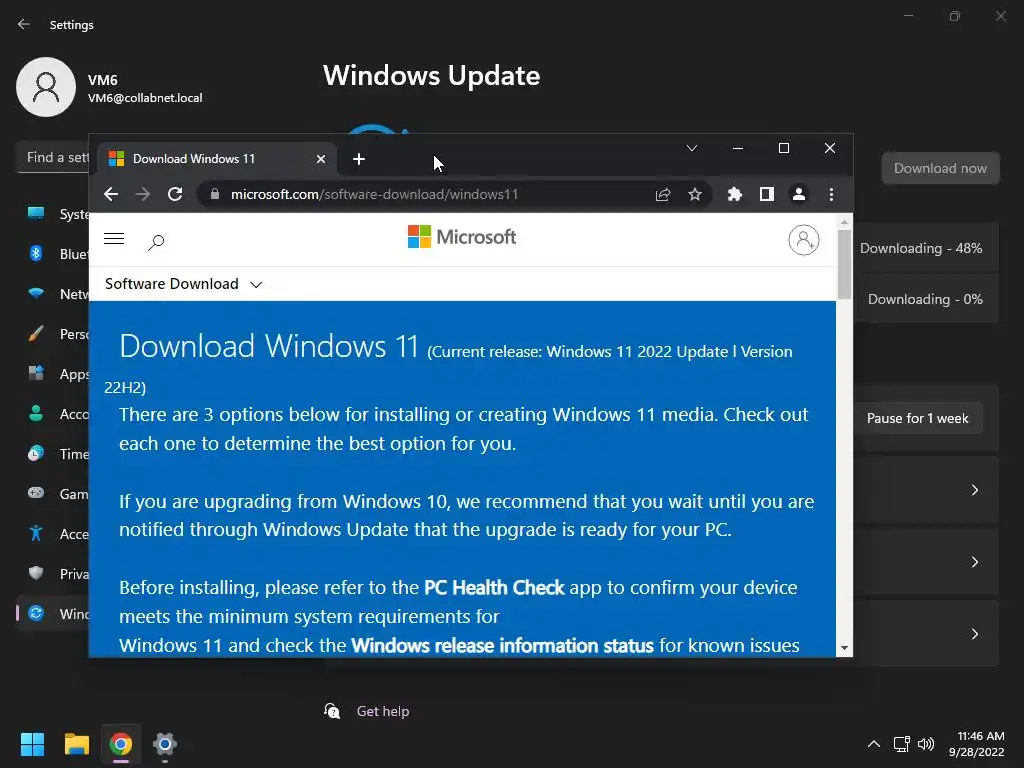Open Accessibility category in Settings sidebar
Viewport: 1024px width, 768px height.
(53, 534)
